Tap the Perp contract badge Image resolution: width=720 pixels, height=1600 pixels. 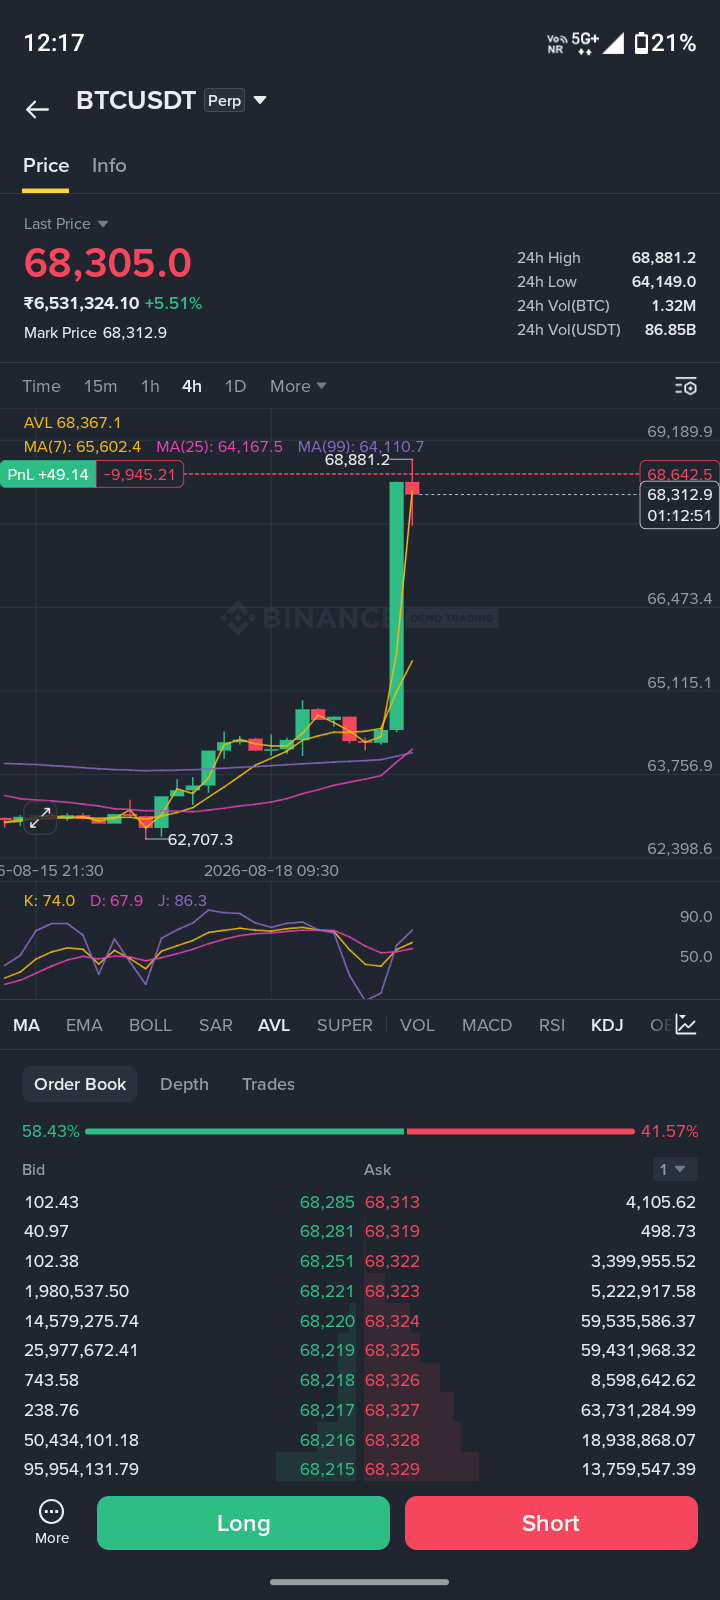click(x=225, y=100)
